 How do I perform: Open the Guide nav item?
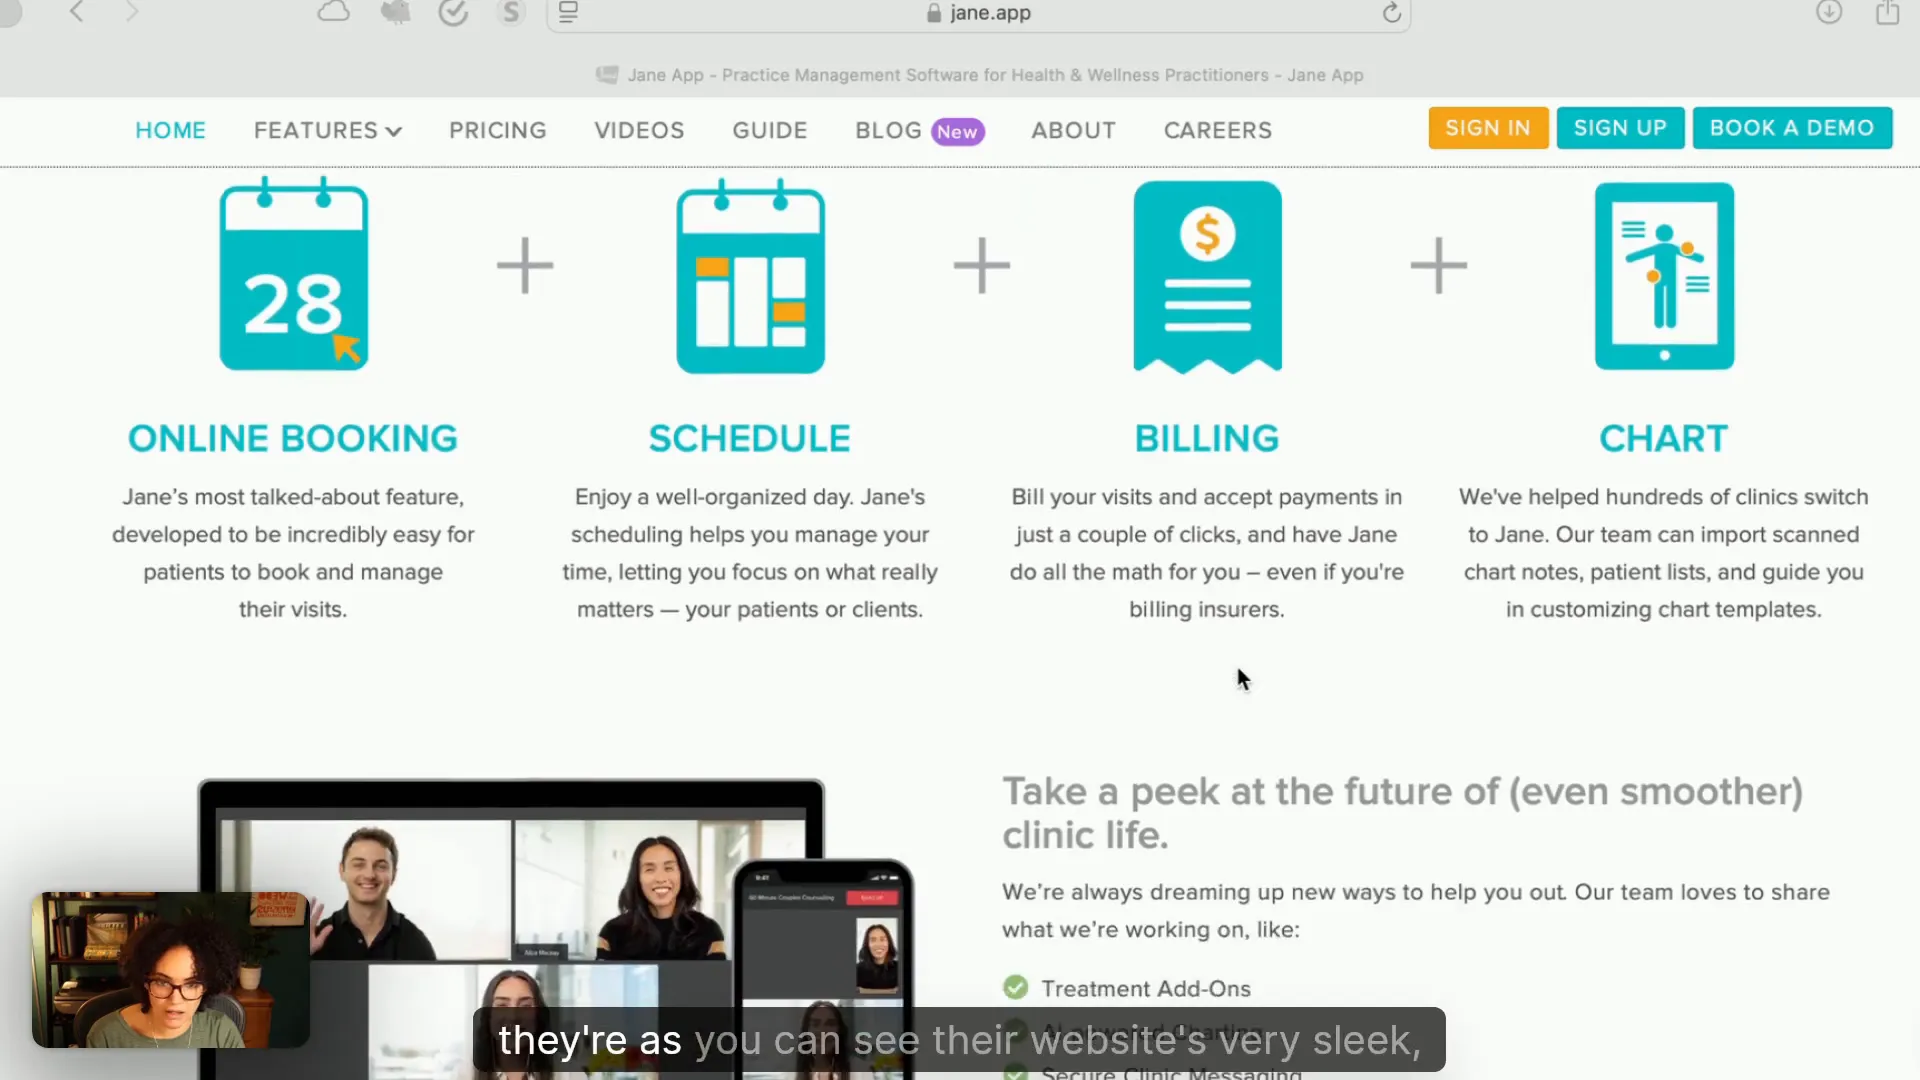click(x=769, y=130)
